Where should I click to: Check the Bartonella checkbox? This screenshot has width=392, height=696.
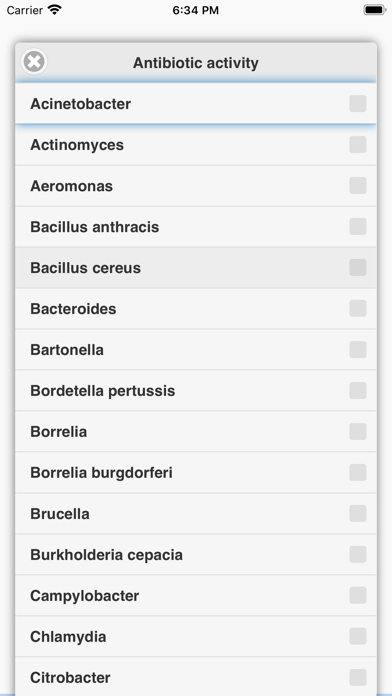[358, 350]
